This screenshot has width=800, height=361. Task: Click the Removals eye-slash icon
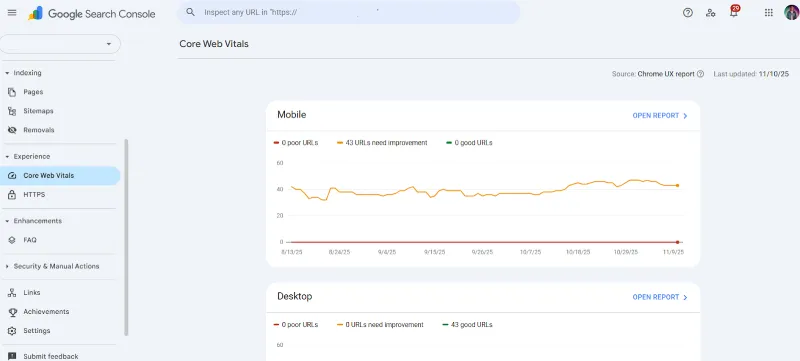pos(12,130)
